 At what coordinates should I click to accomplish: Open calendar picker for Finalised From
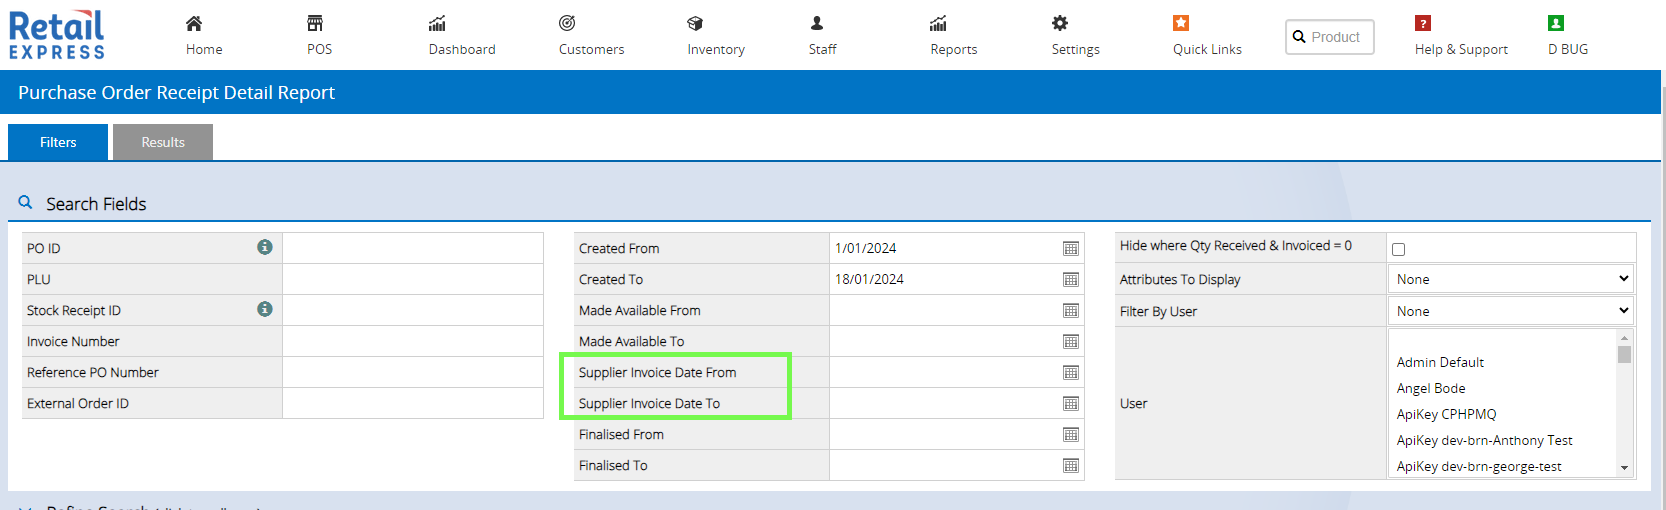[x=1071, y=435]
